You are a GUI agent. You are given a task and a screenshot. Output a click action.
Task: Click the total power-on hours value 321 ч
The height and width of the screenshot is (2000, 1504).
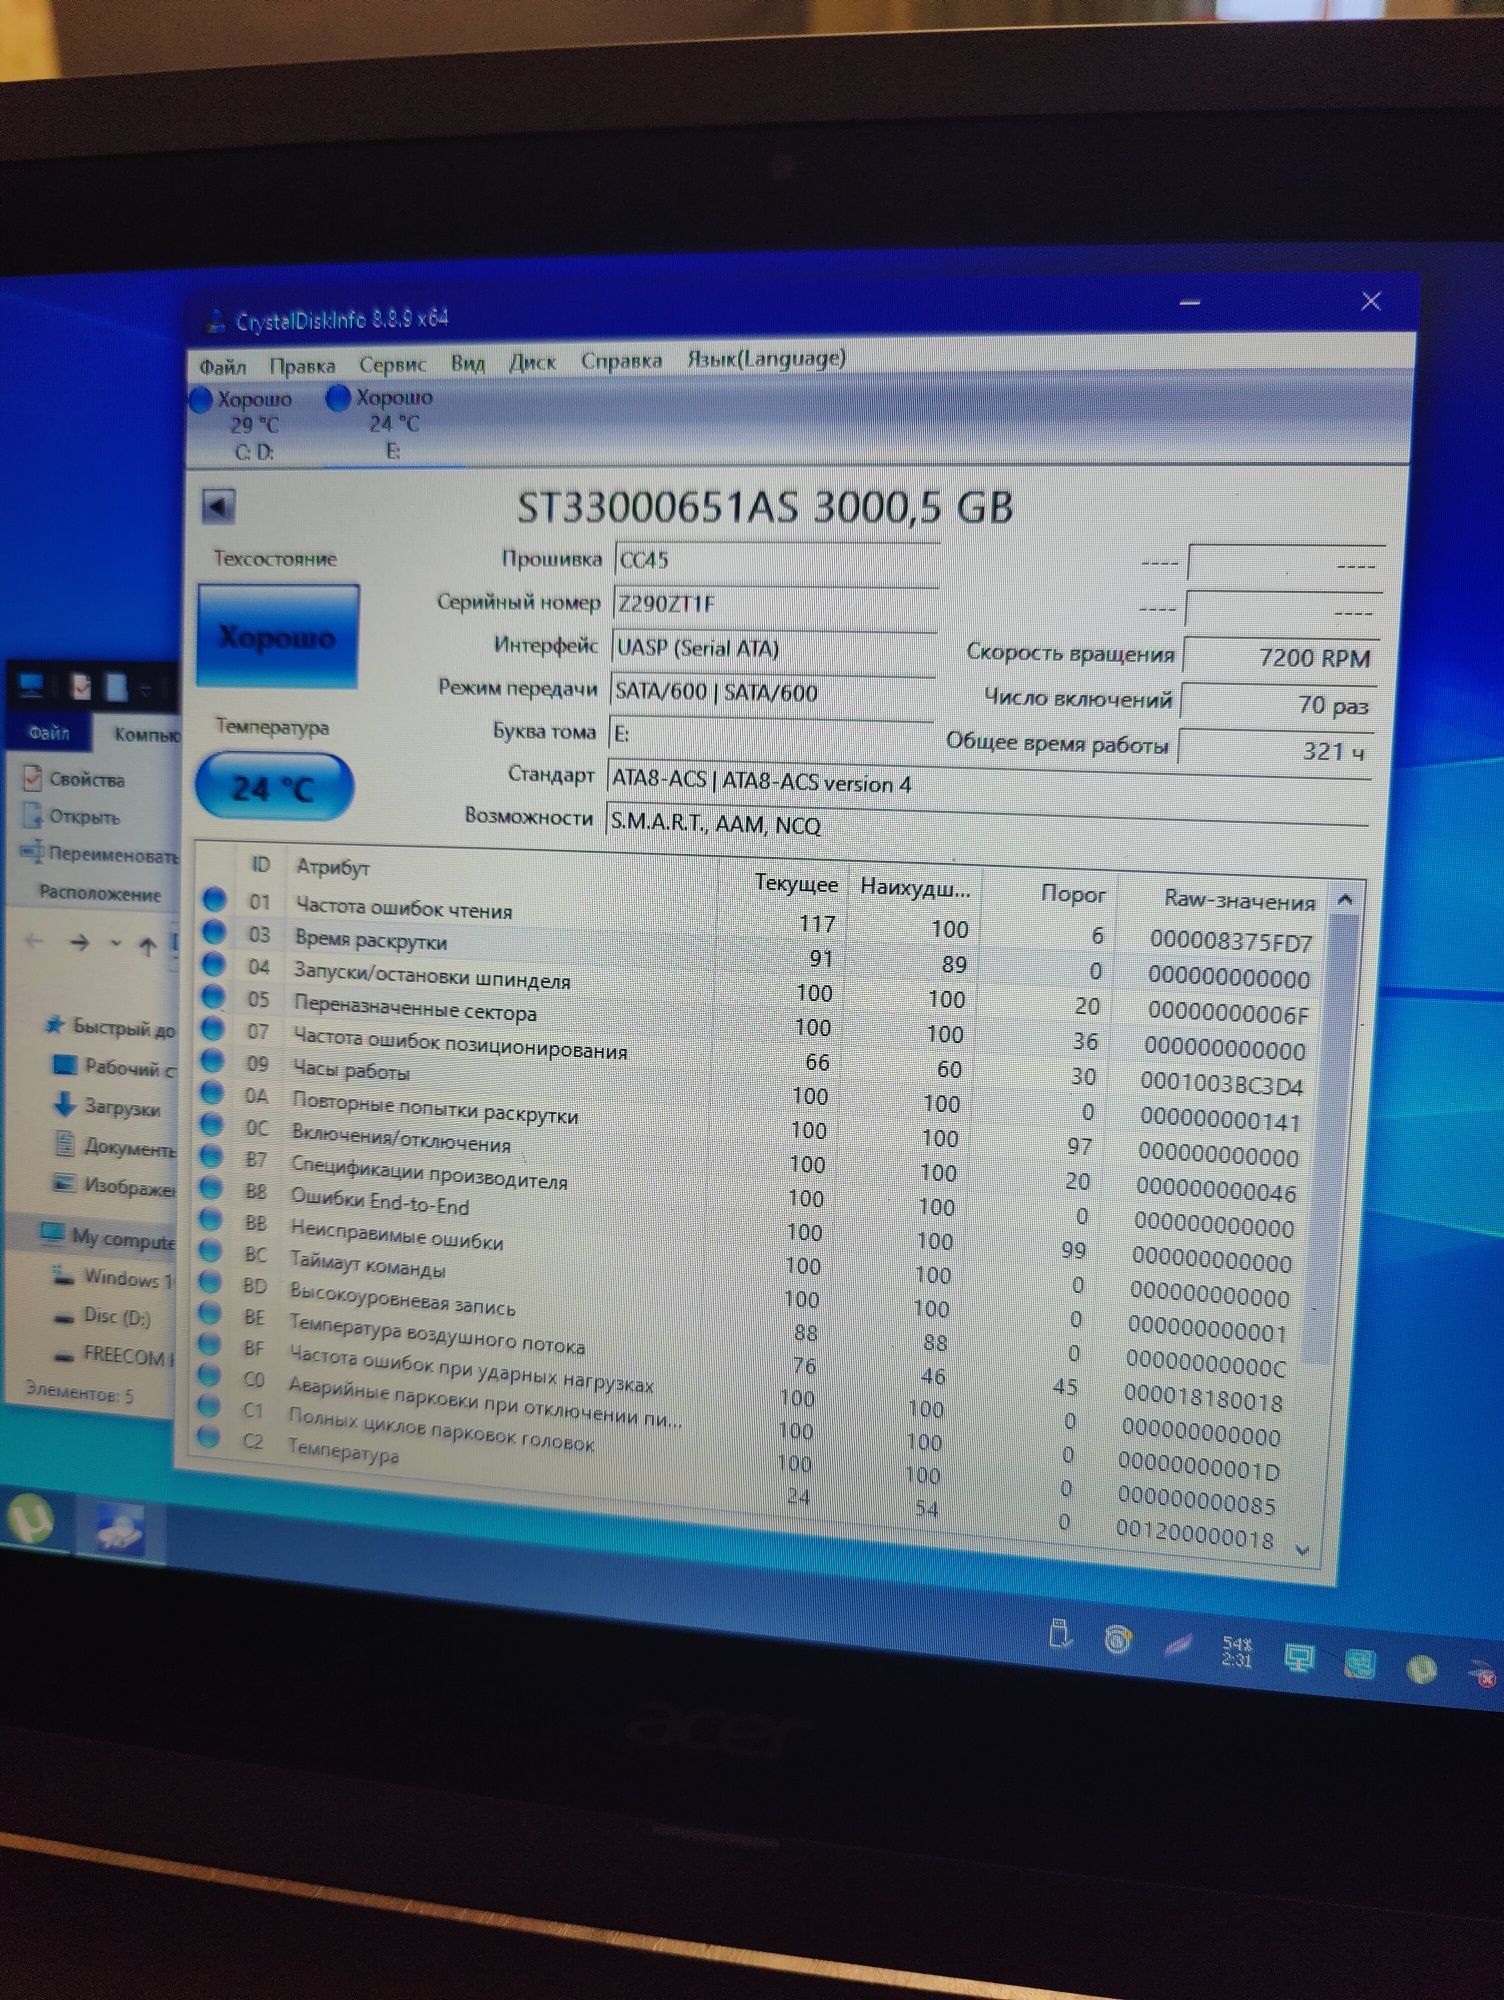pyautogui.click(x=1276, y=748)
